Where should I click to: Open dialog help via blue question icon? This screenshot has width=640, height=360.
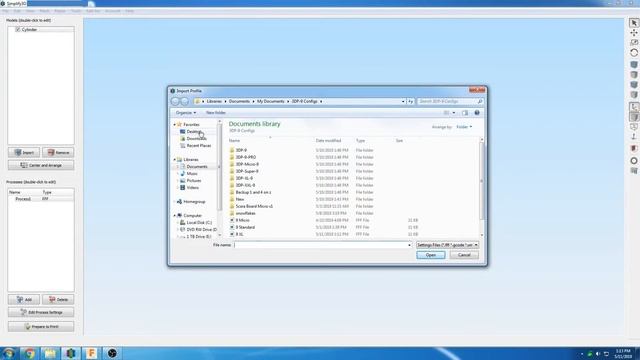(x=477, y=113)
